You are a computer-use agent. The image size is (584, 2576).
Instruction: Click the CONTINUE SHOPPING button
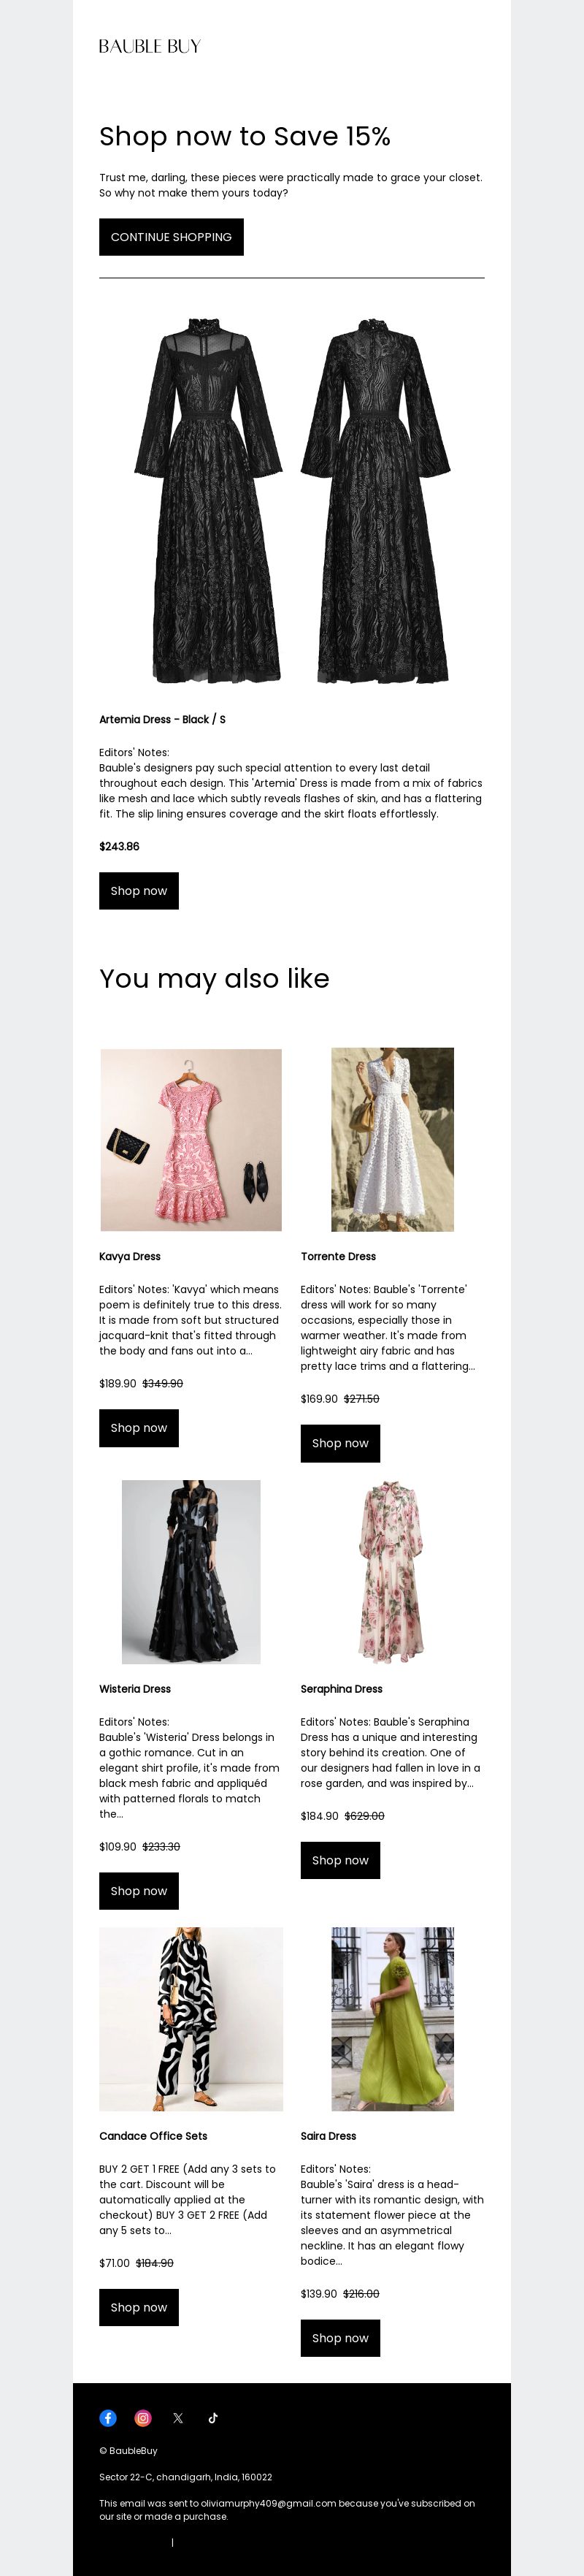pyautogui.click(x=171, y=237)
